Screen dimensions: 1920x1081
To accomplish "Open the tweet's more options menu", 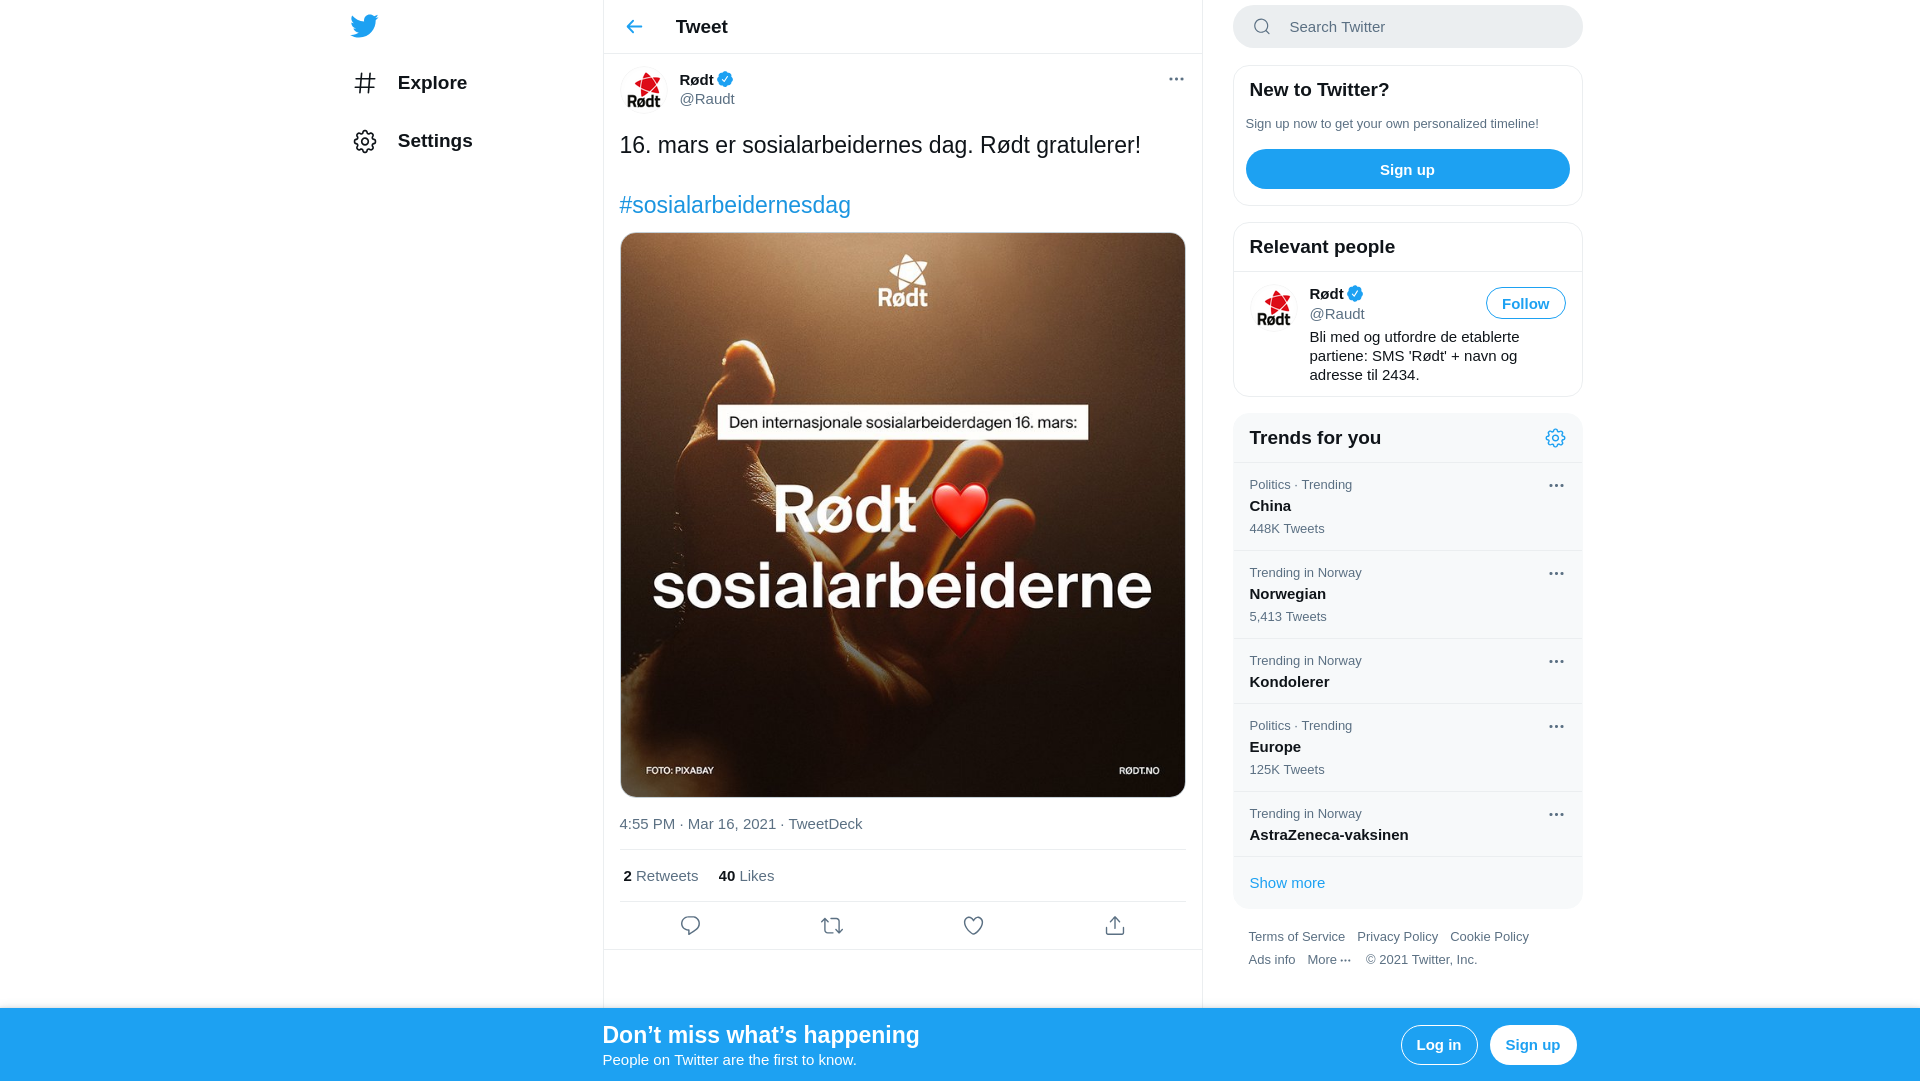I will [x=1176, y=79].
